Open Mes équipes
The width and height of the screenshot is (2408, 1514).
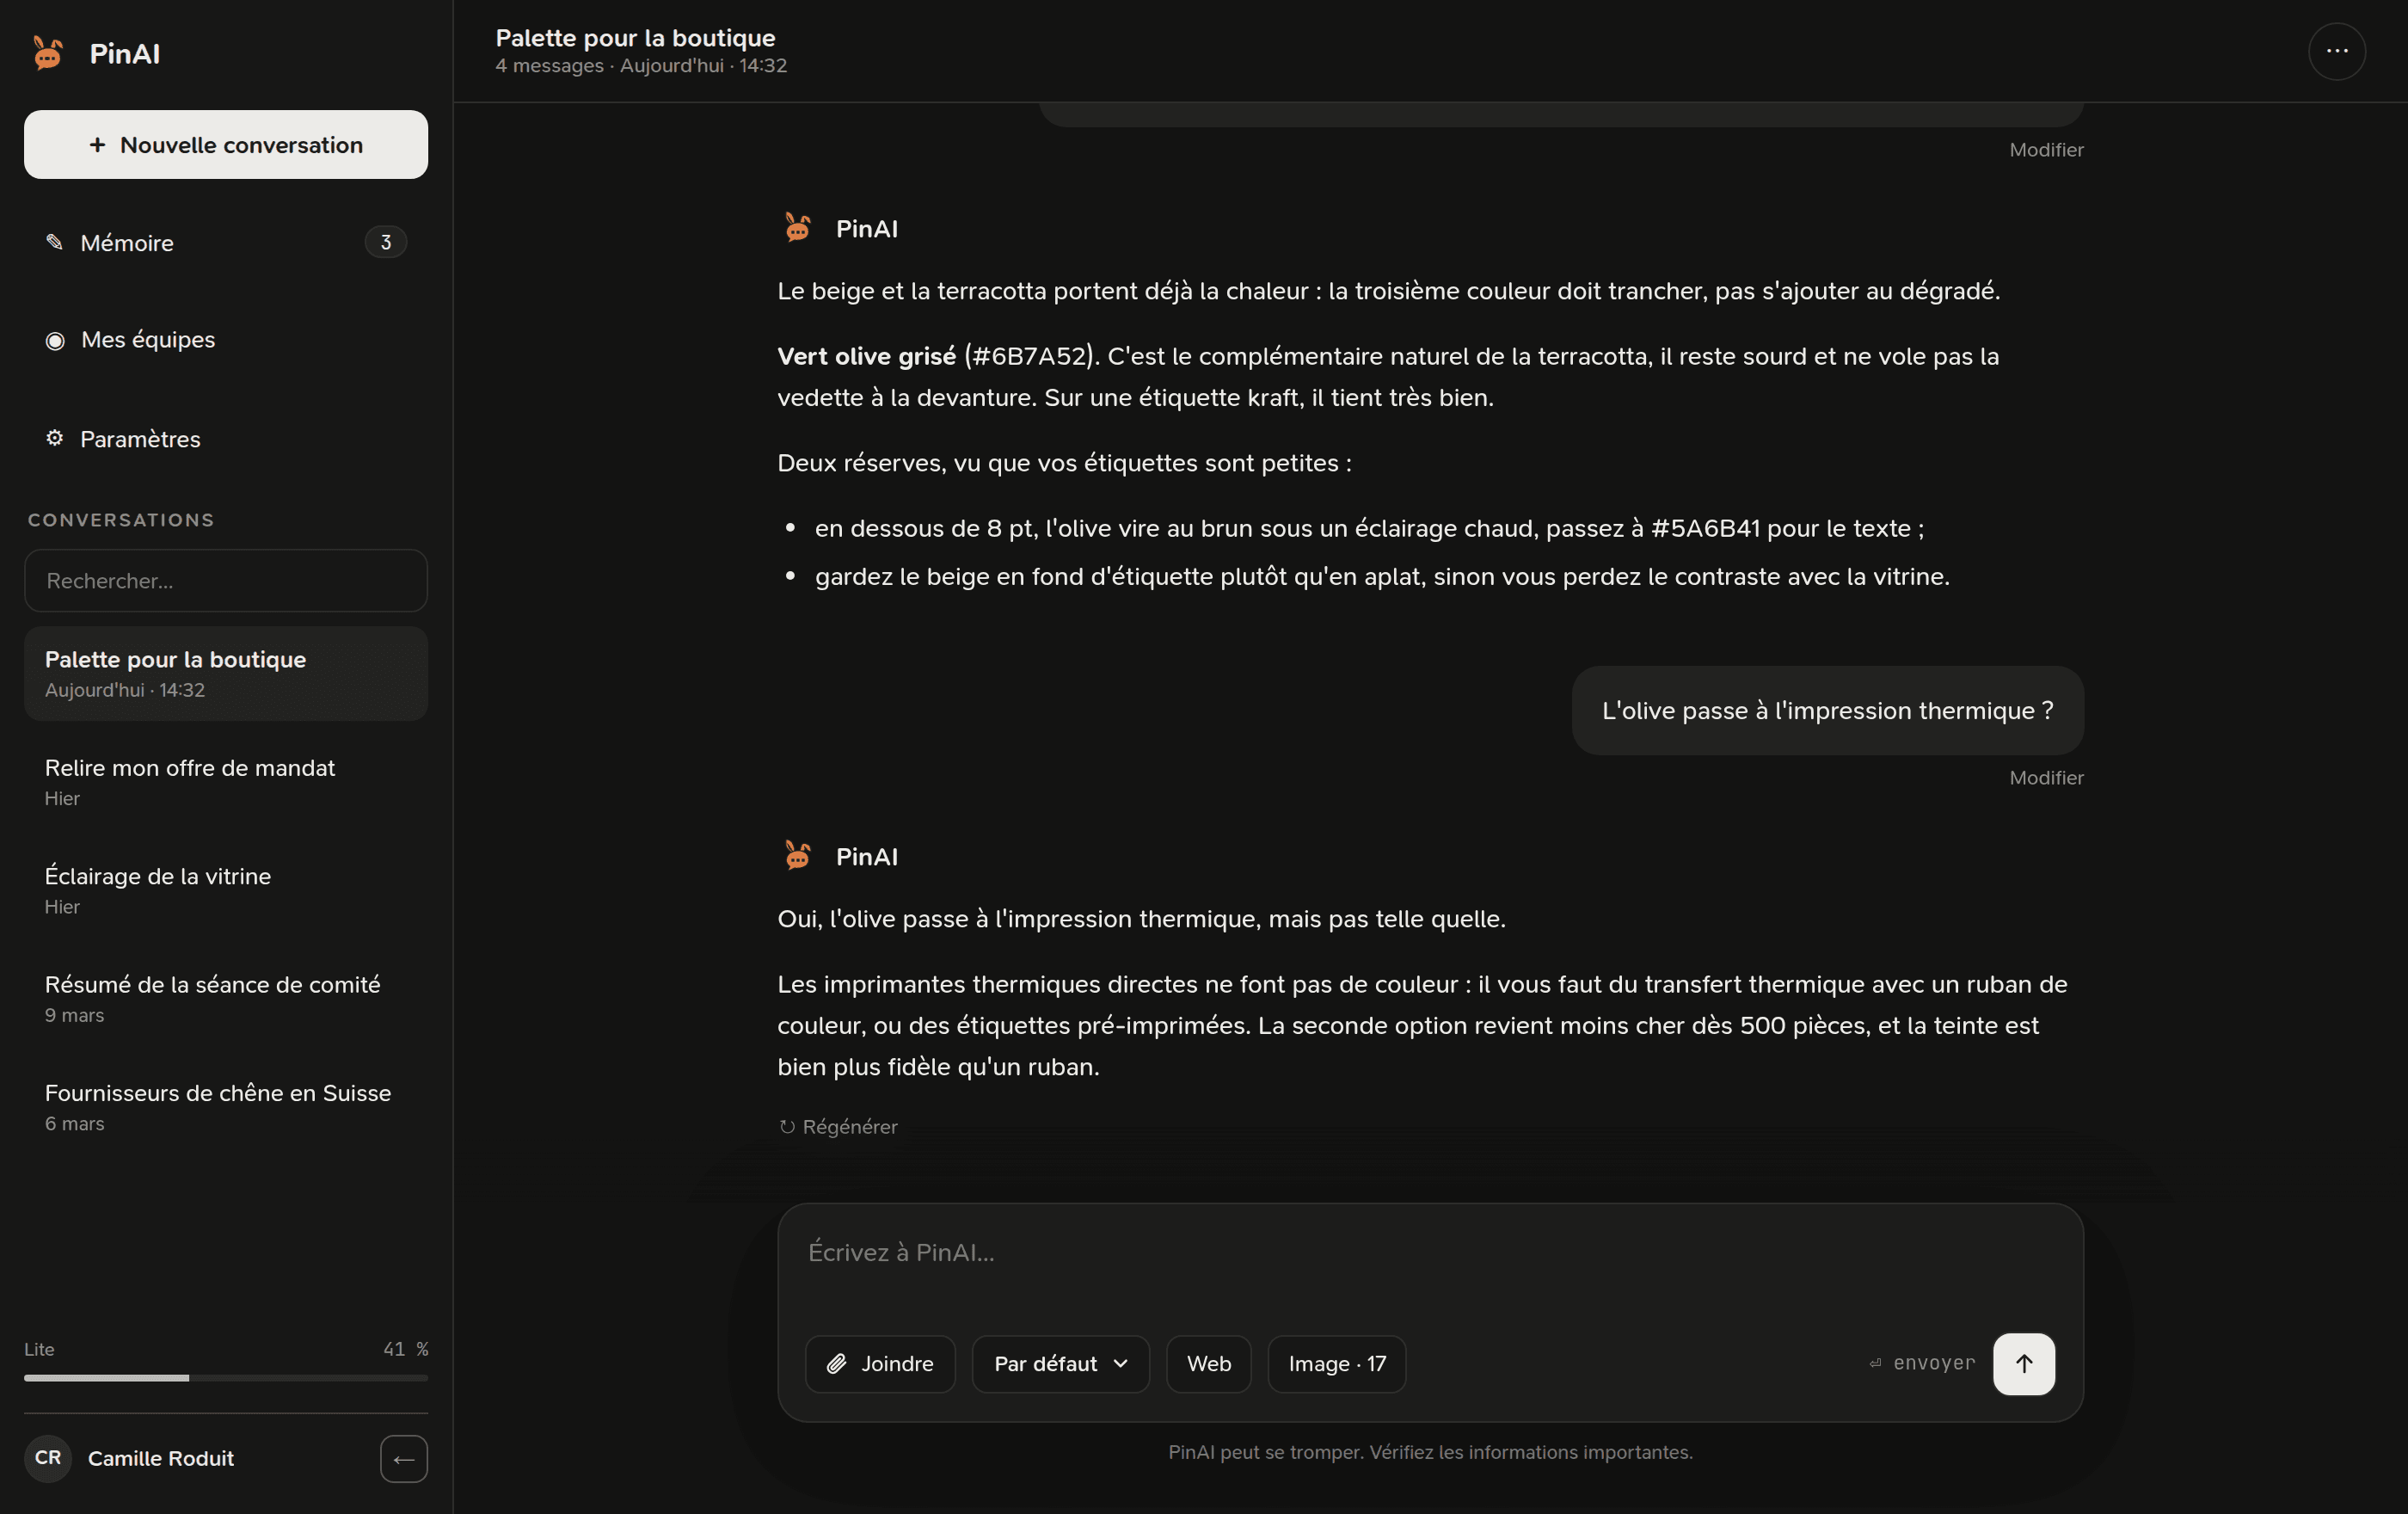226,340
